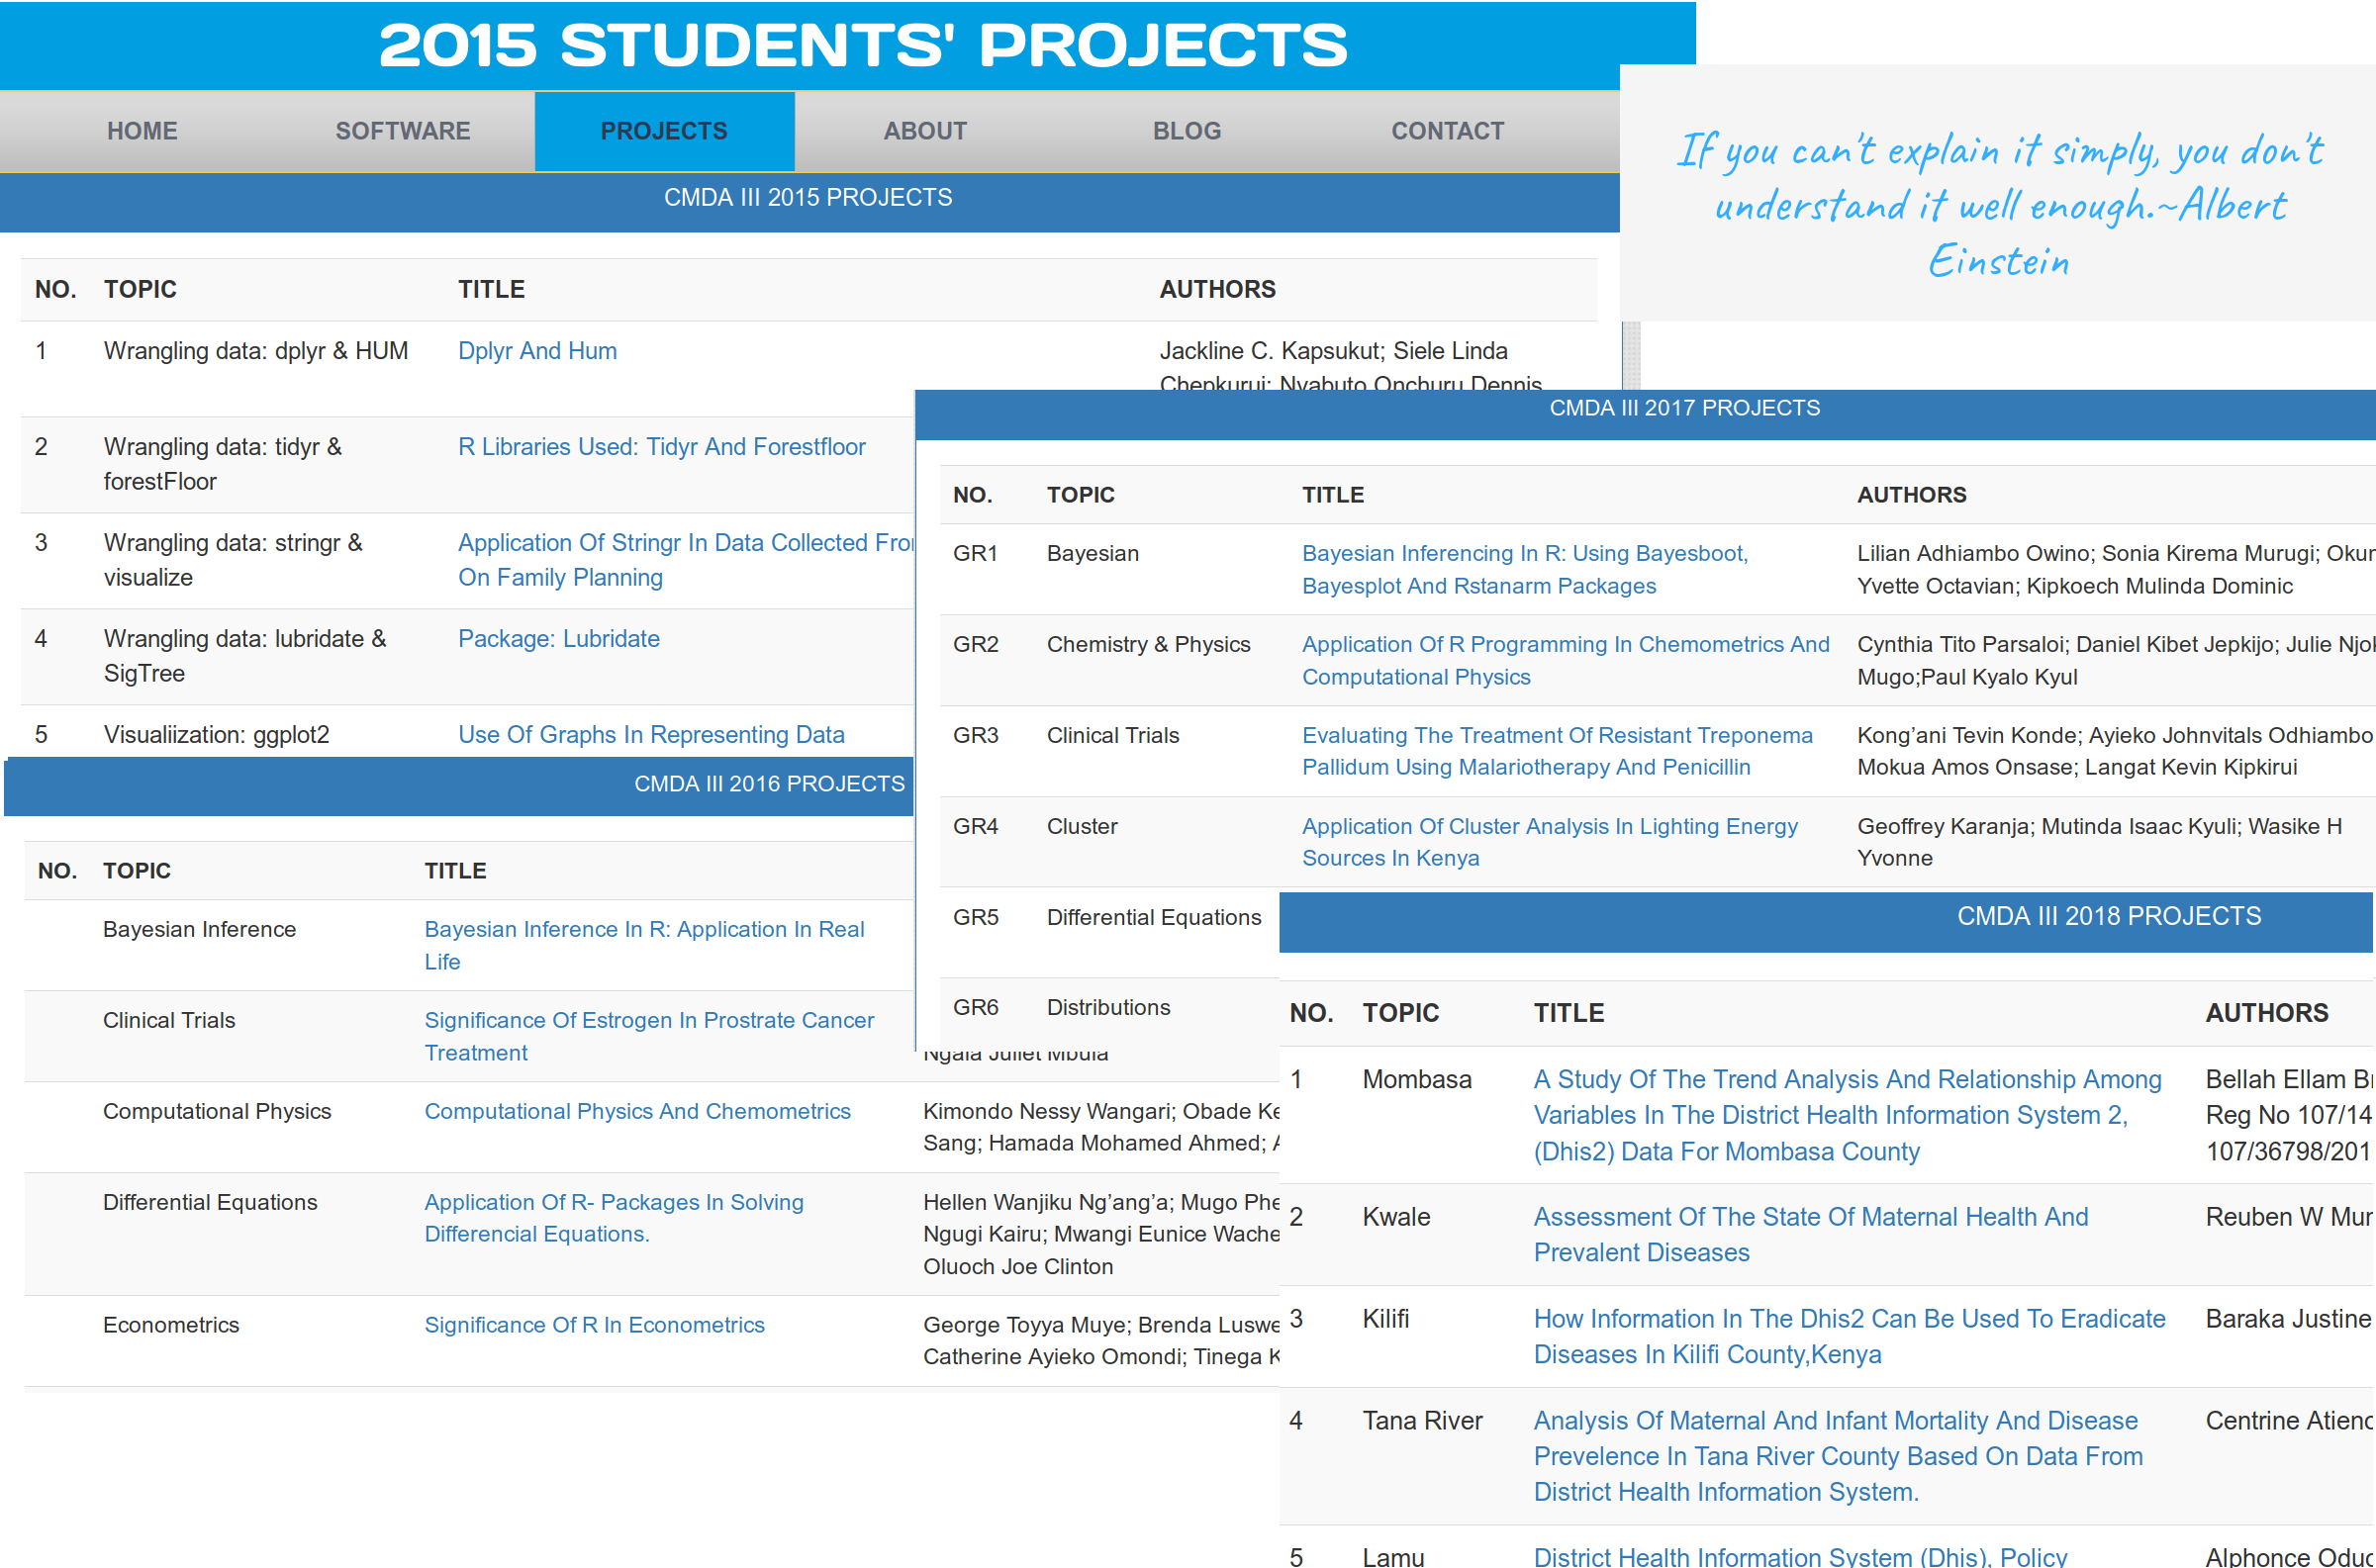Select the 'Kwale' topic cell
The width and height of the screenshot is (2376, 1568).
[1396, 1217]
